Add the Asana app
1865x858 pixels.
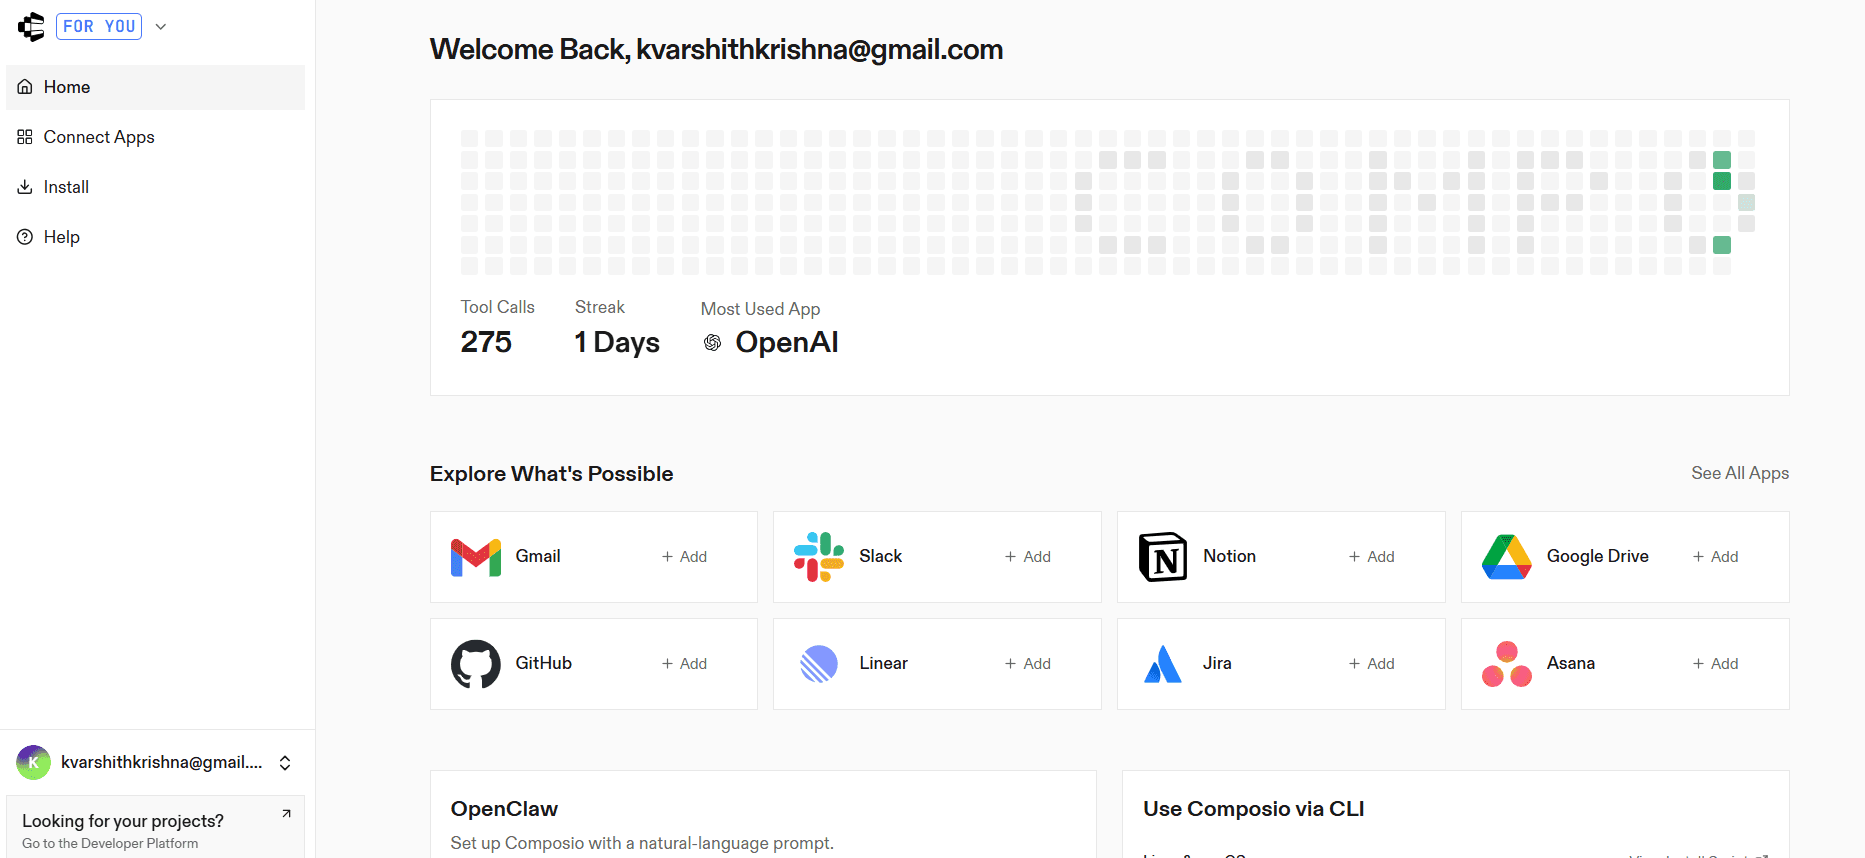coord(1716,664)
